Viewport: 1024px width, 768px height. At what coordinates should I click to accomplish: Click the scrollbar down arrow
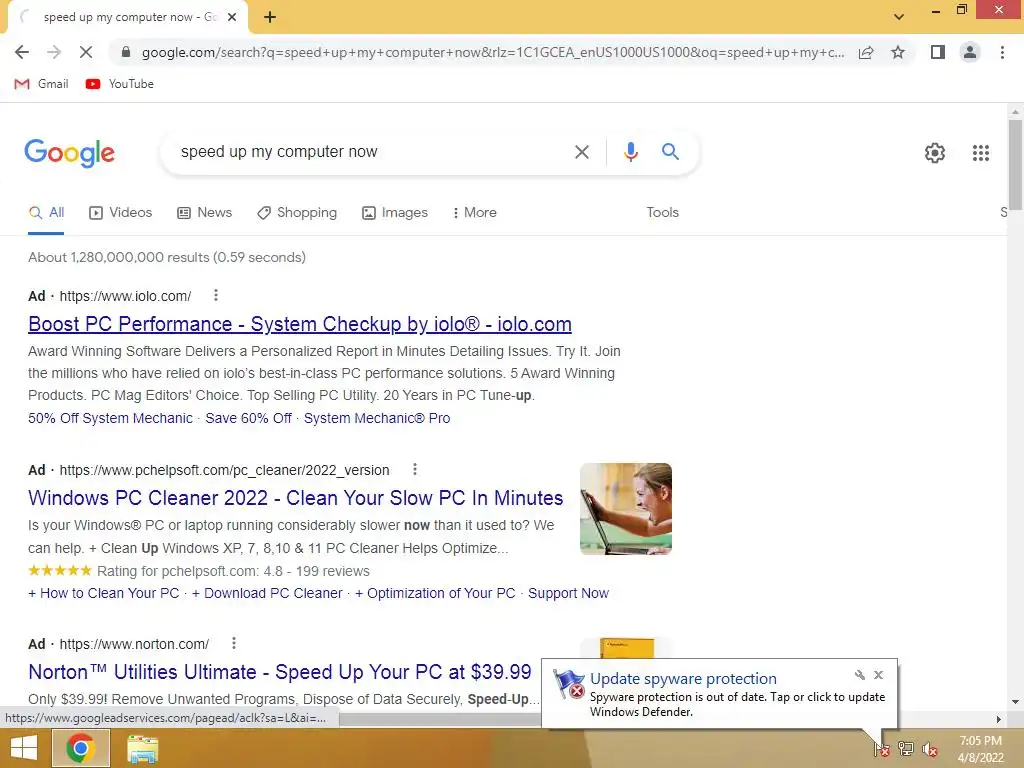coord(1014,702)
